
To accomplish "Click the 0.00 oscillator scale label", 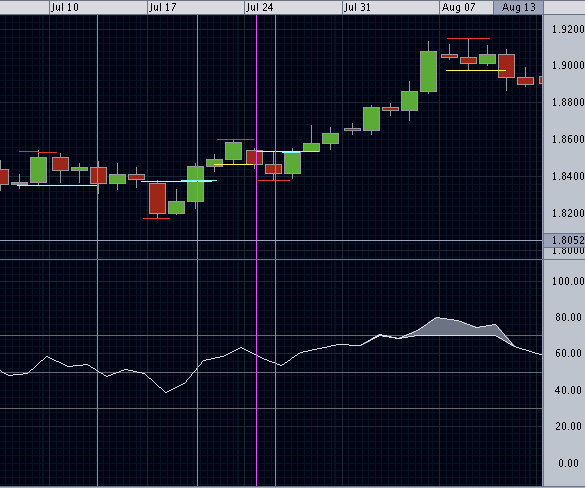I will coord(568,463).
